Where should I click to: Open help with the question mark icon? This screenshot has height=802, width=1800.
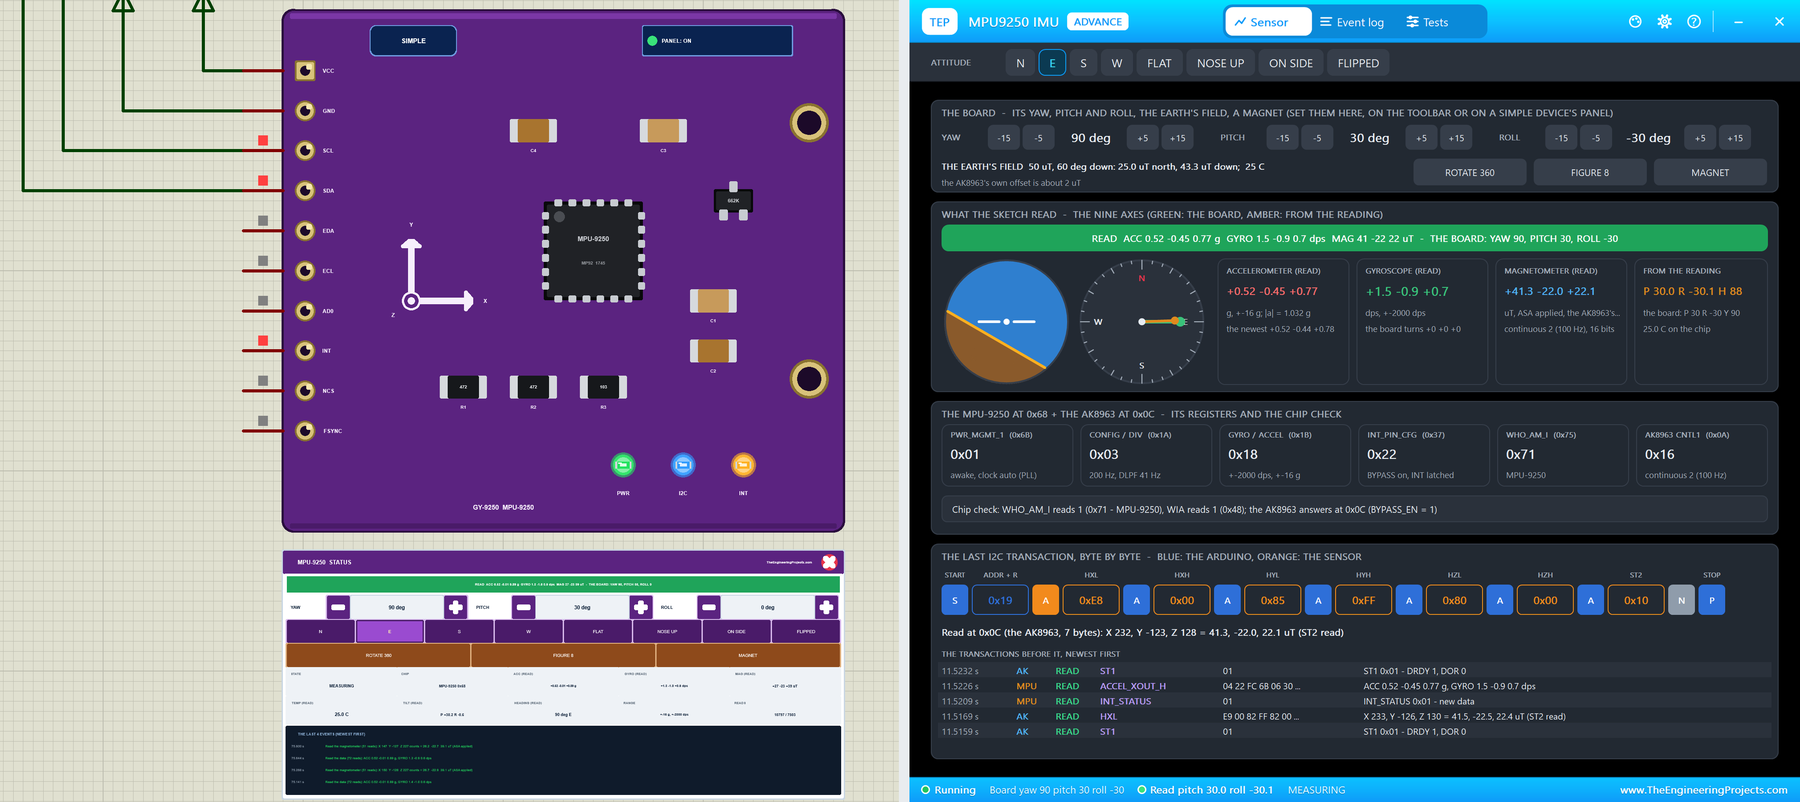(x=1693, y=22)
